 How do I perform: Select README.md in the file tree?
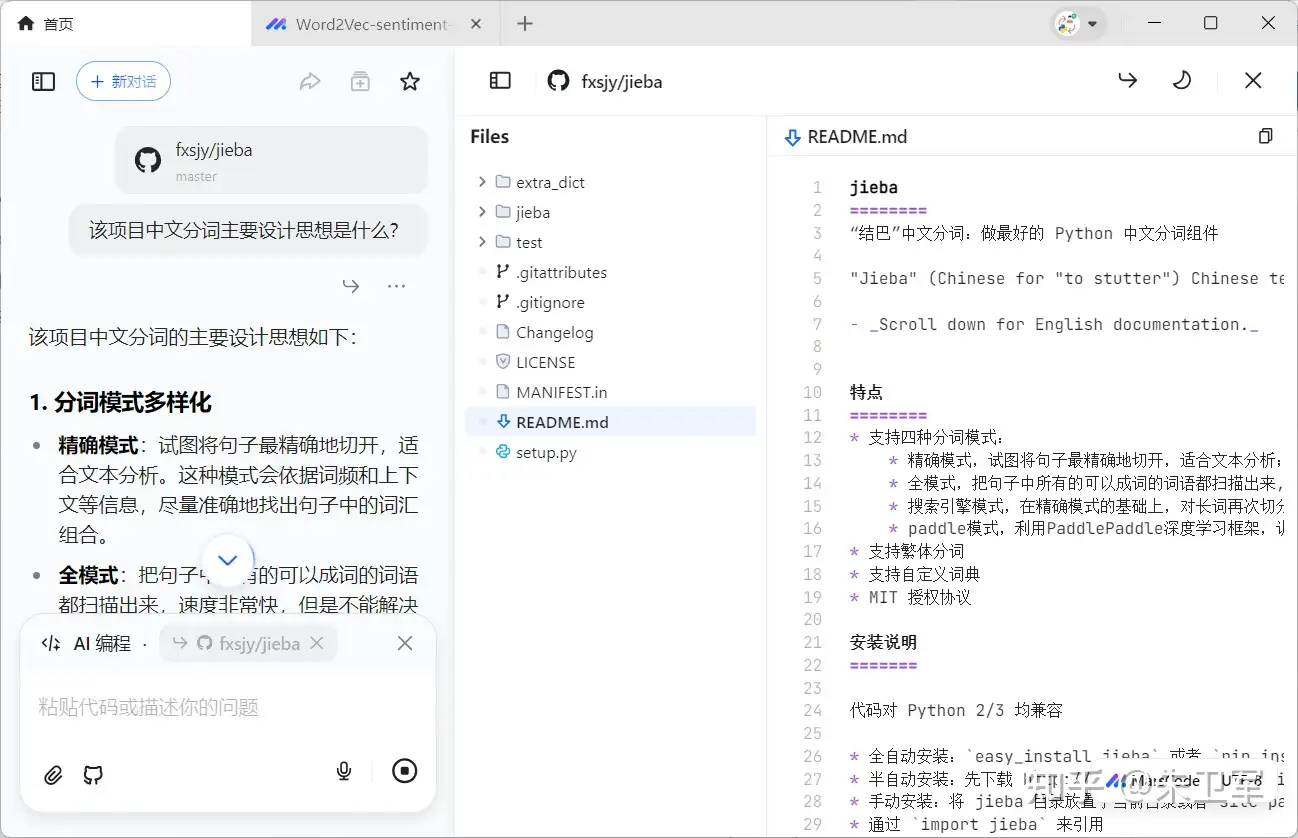click(611, 422)
